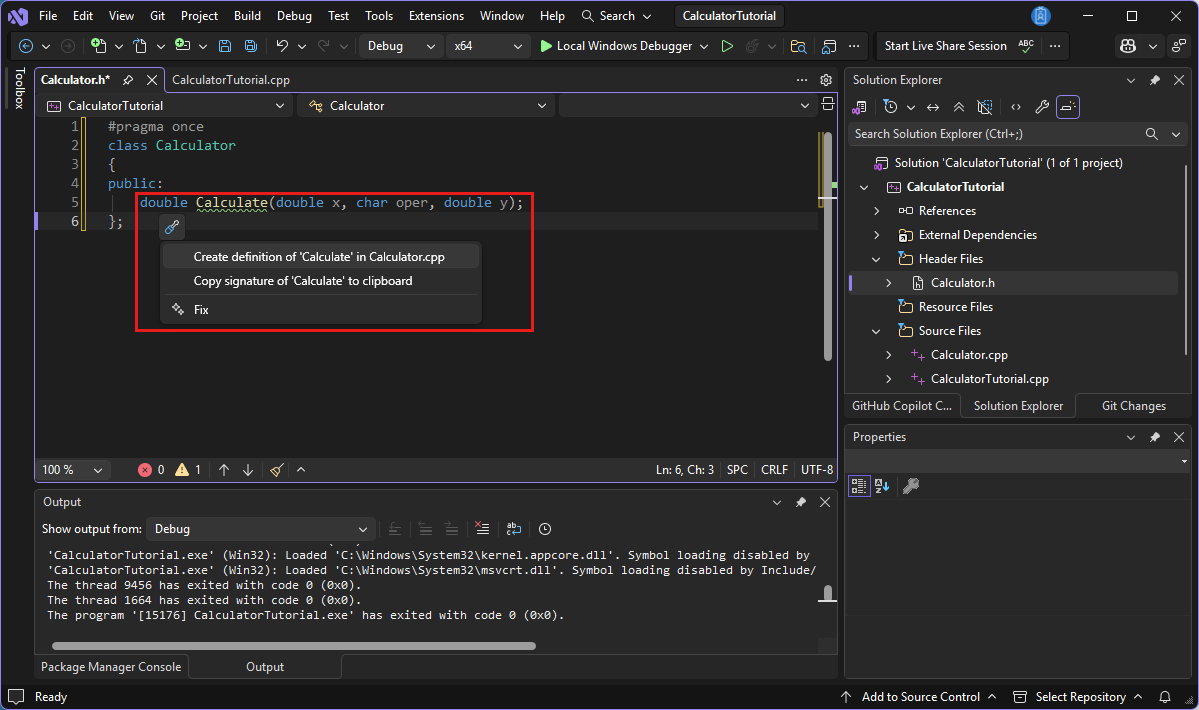Open the Solution Explorer wrench Properties icon
Viewport: 1199px width, 710px height.
coord(1041,107)
